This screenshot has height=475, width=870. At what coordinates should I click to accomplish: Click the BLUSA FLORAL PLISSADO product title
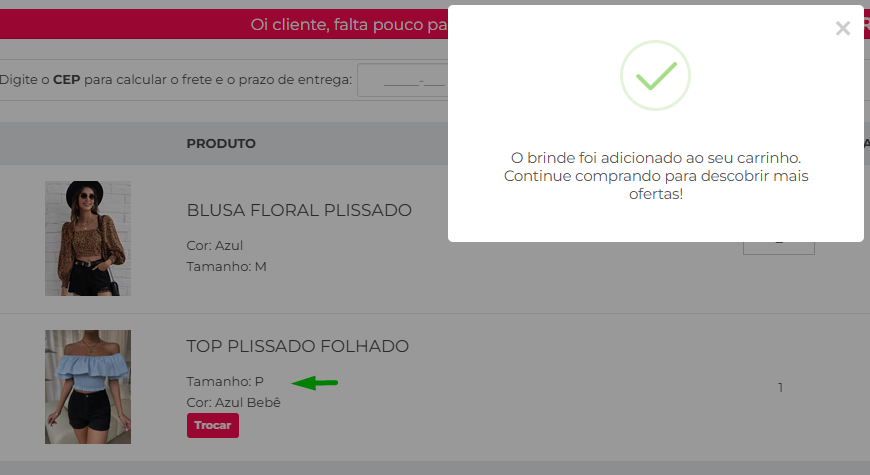coord(299,210)
